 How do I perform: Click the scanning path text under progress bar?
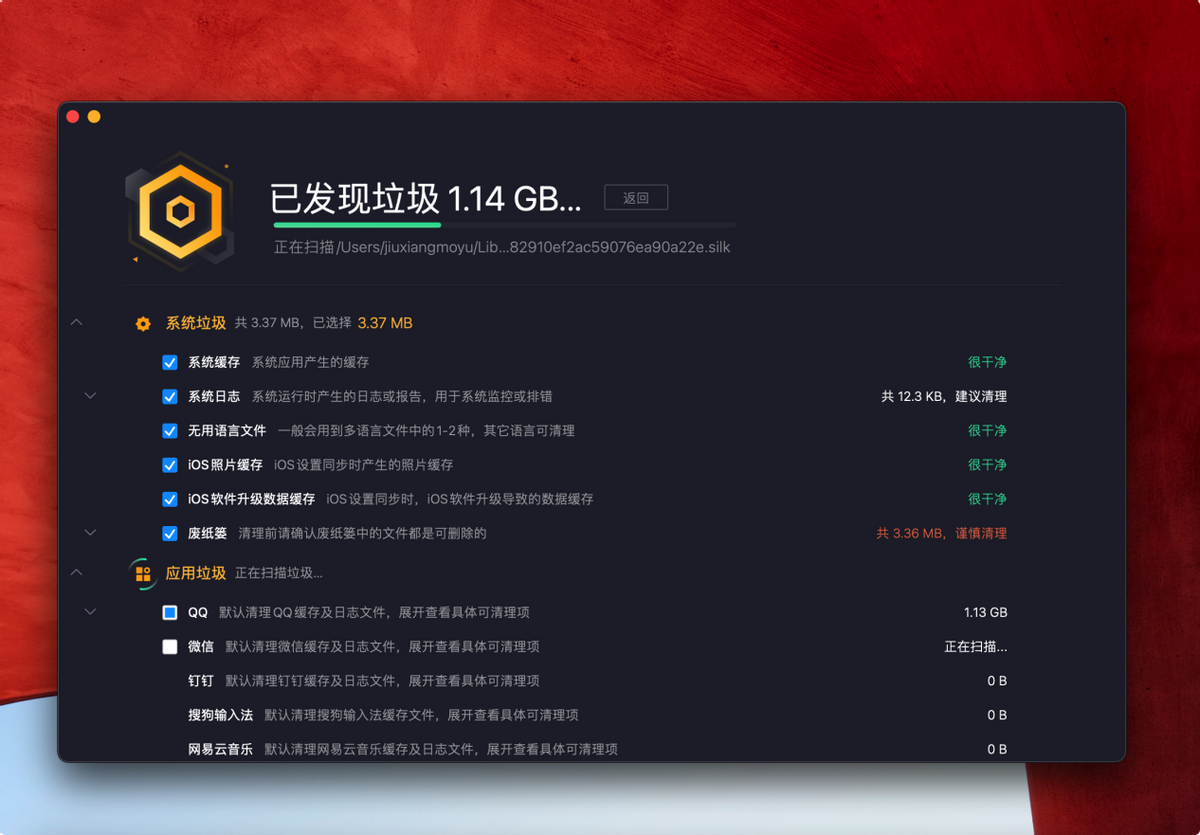click(x=502, y=247)
